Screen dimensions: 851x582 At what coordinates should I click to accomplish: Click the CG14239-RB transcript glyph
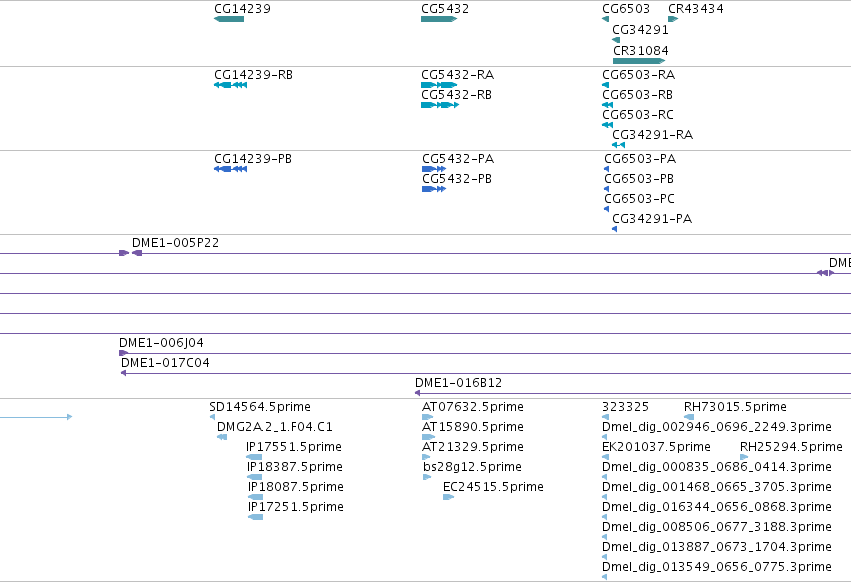point(231,85)
